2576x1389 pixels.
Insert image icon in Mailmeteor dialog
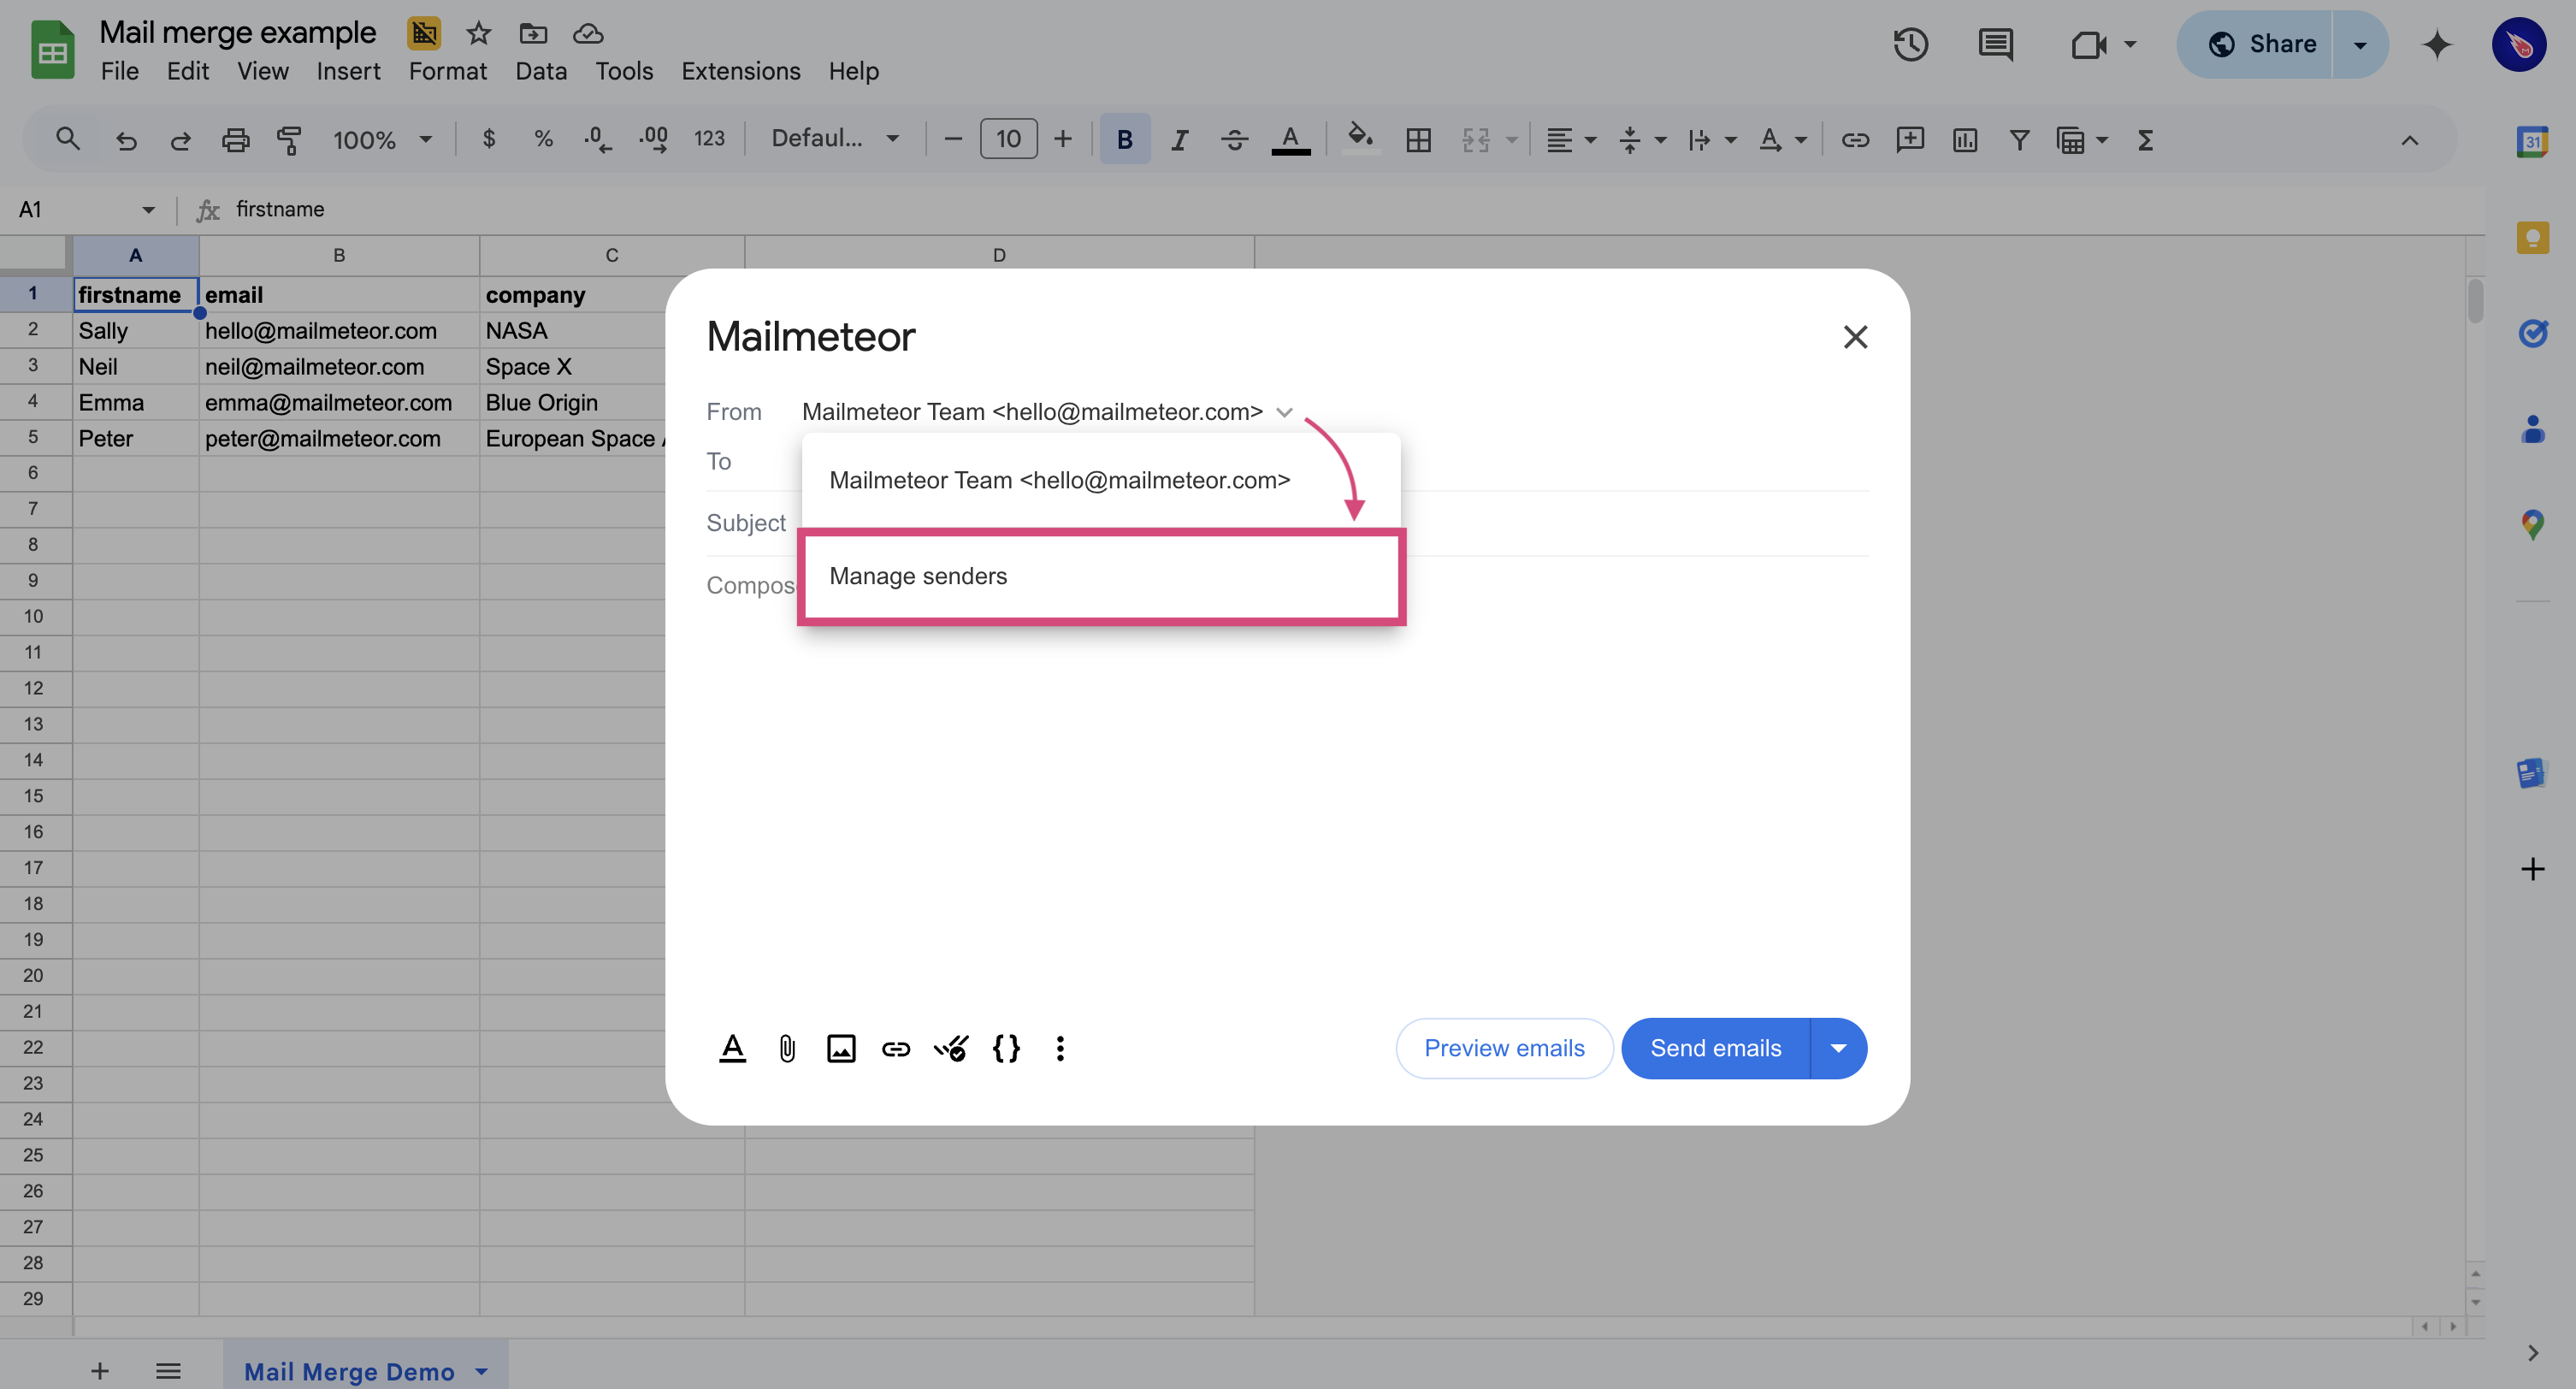point(841,1048)
